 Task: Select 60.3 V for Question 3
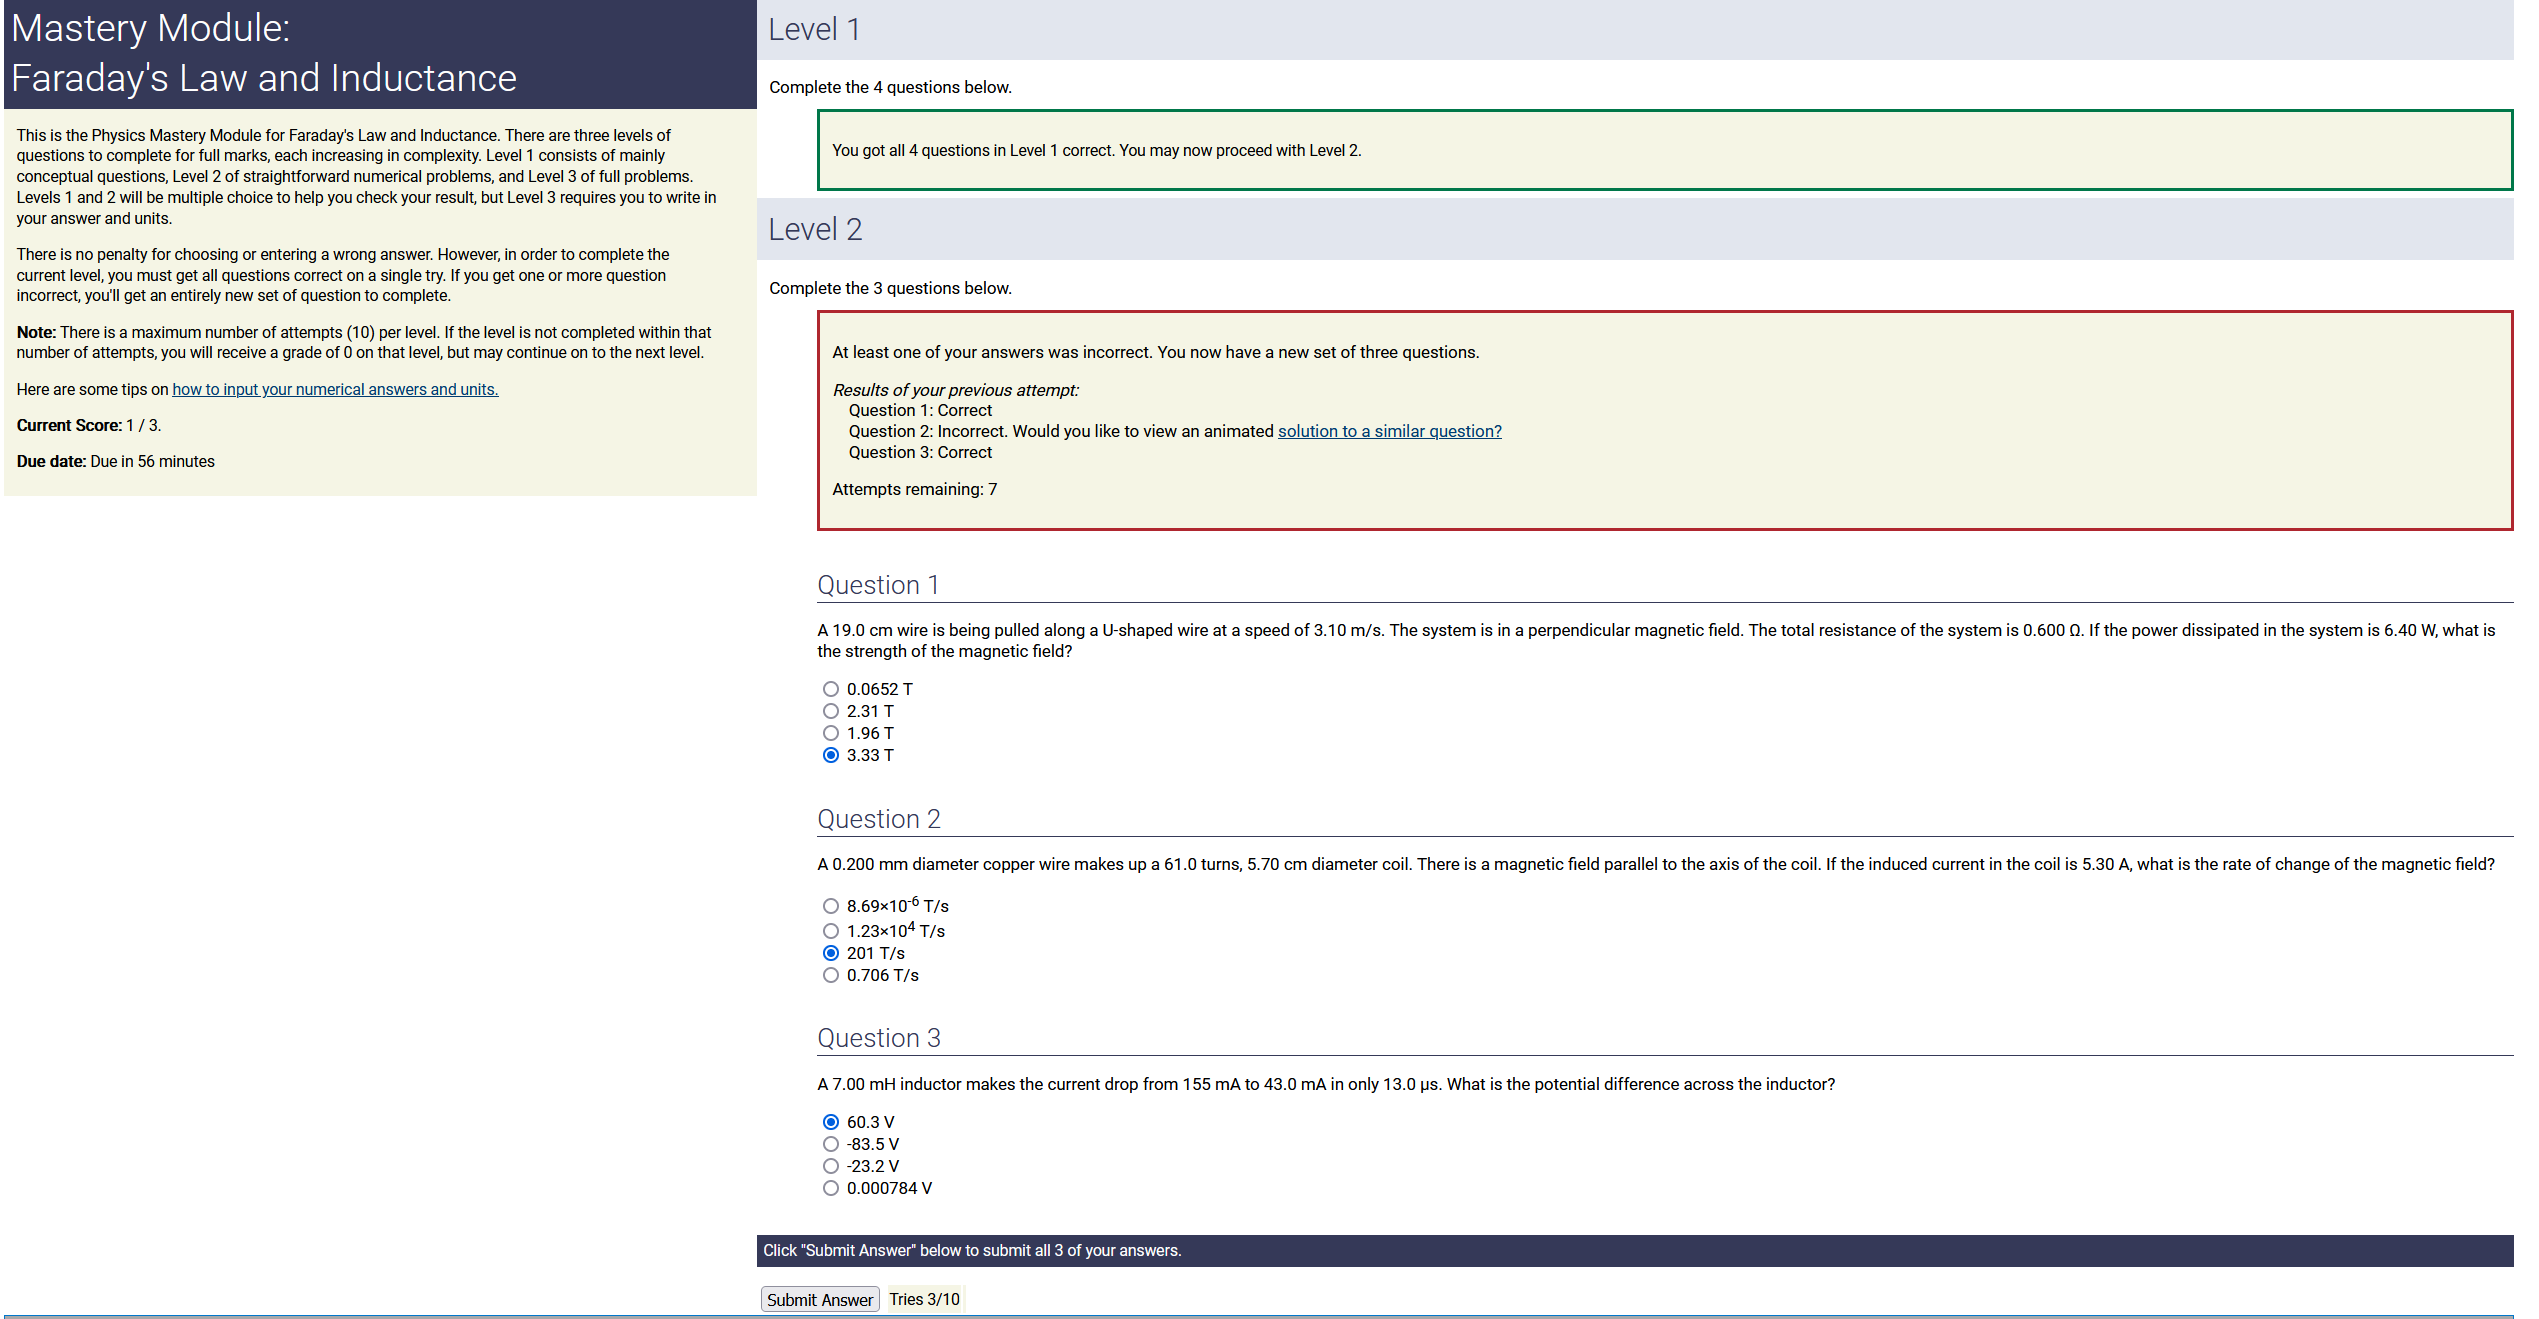830,1122
